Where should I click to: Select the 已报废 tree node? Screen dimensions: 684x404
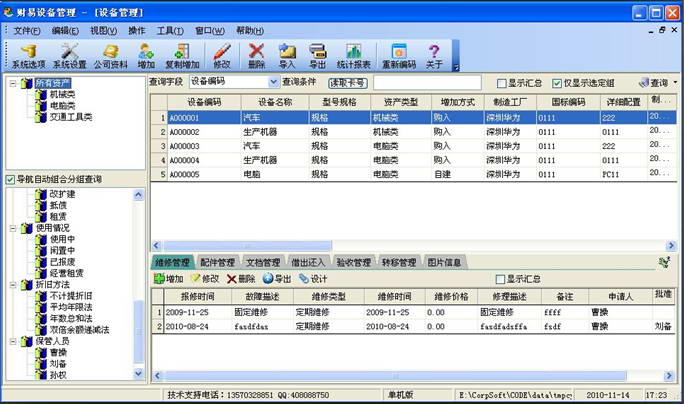pyautogui.click(x=62, y=262)
